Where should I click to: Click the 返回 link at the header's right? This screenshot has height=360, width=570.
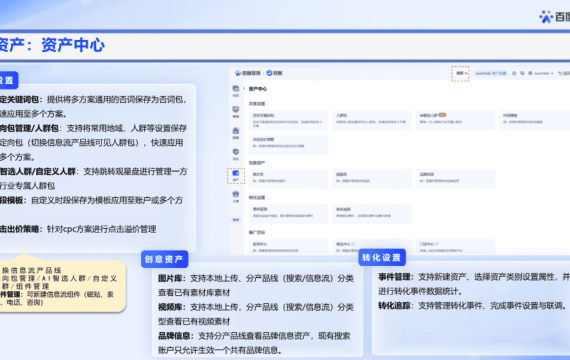[x=564, y=73]
